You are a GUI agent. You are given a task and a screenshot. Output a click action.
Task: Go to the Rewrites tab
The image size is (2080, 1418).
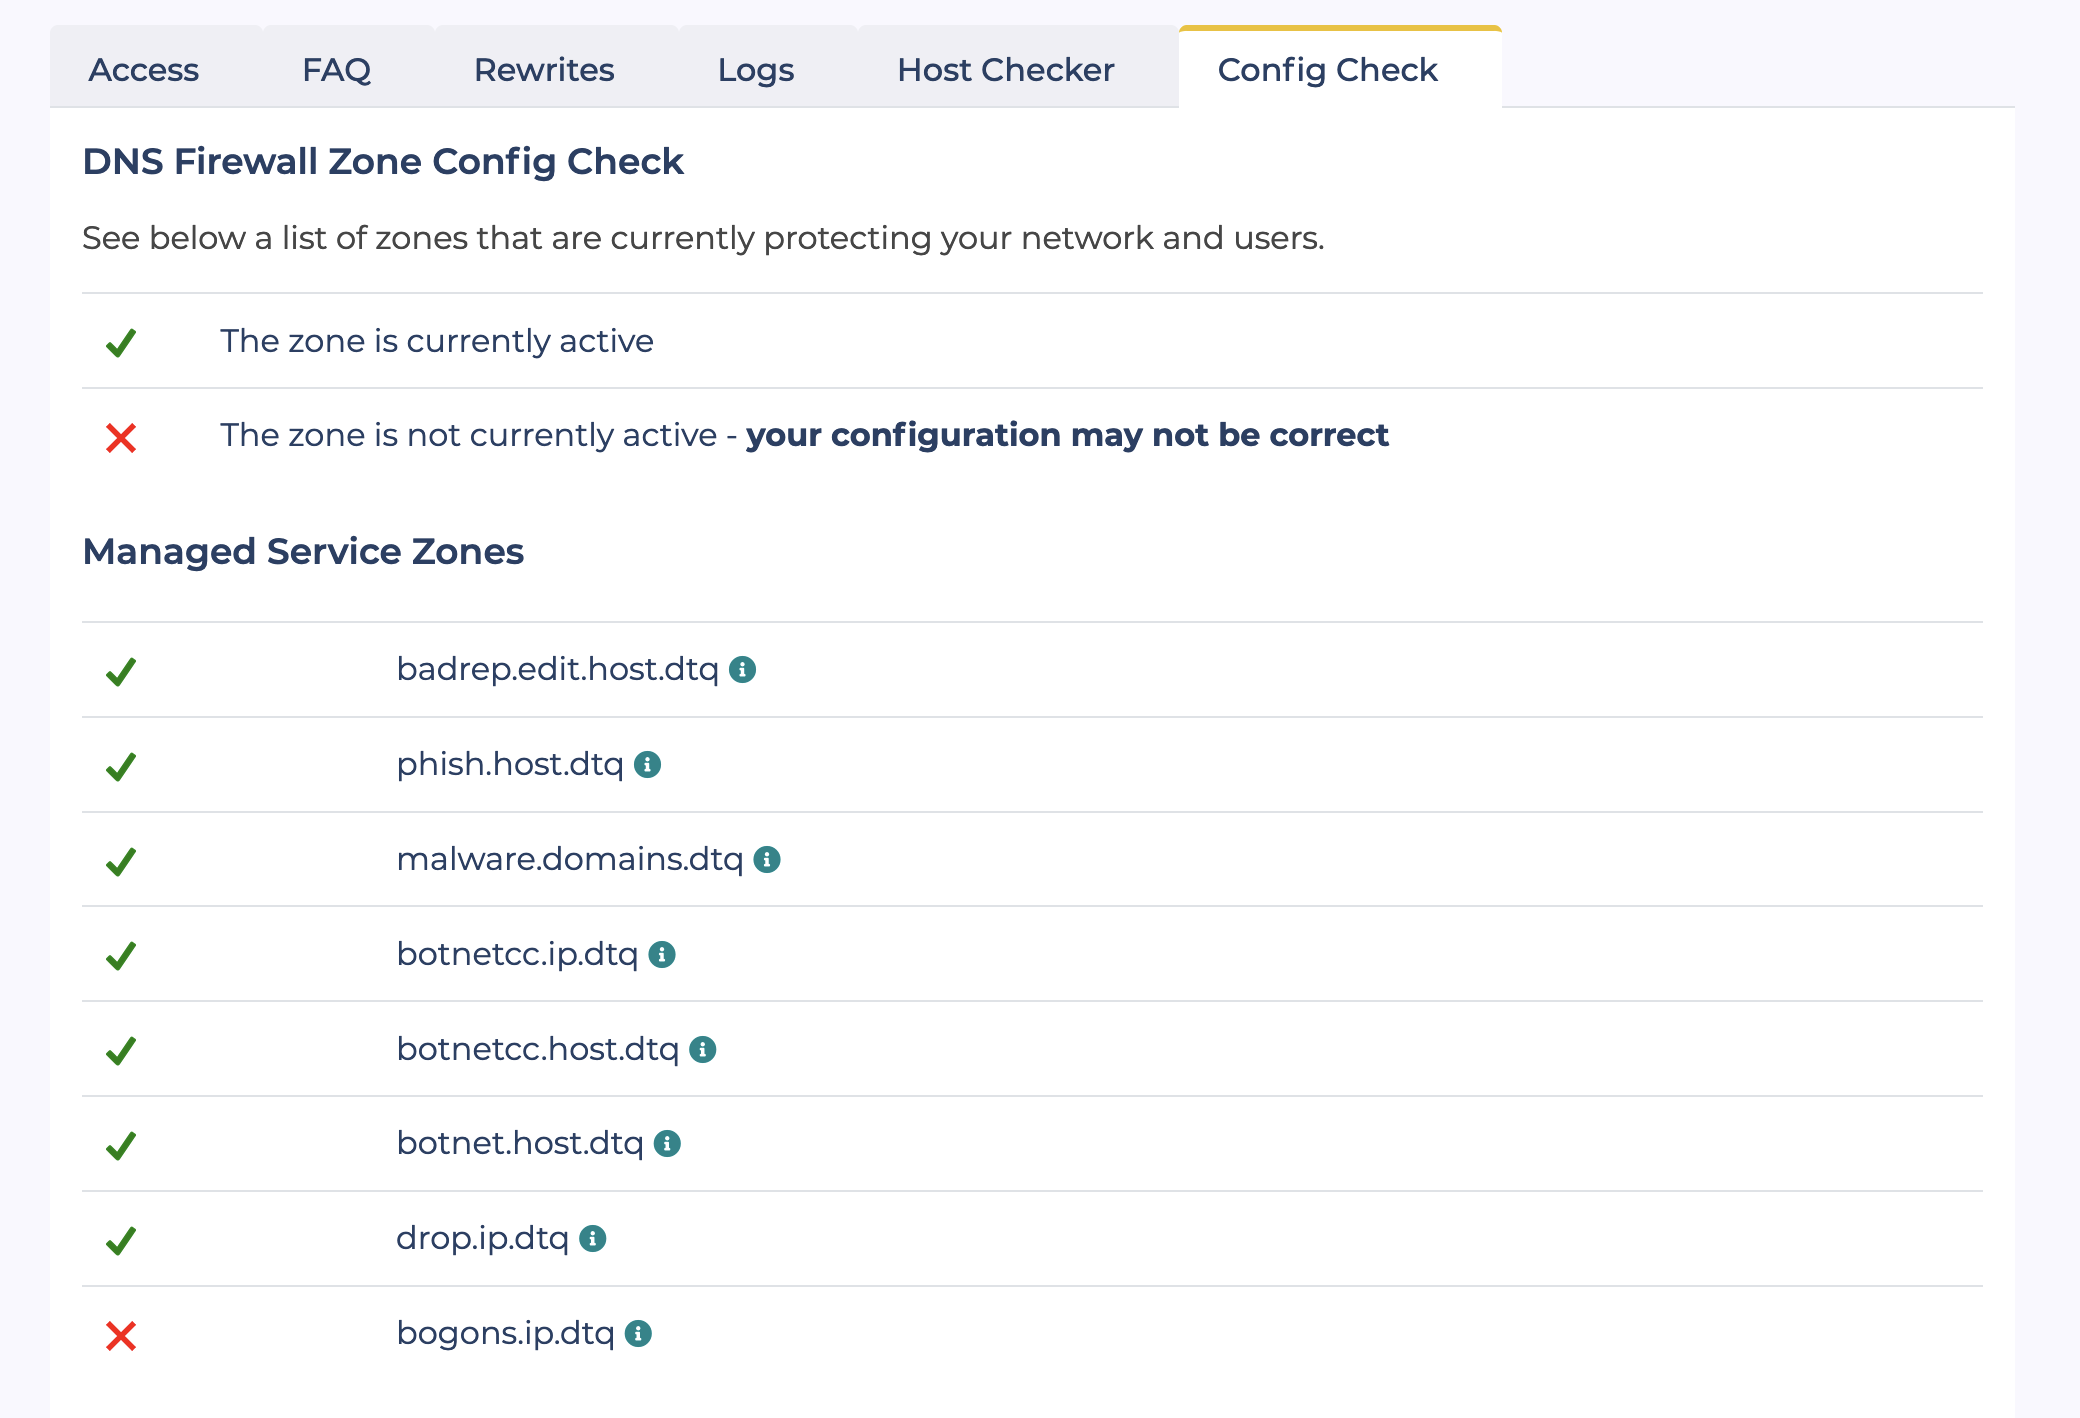(544, 70)
